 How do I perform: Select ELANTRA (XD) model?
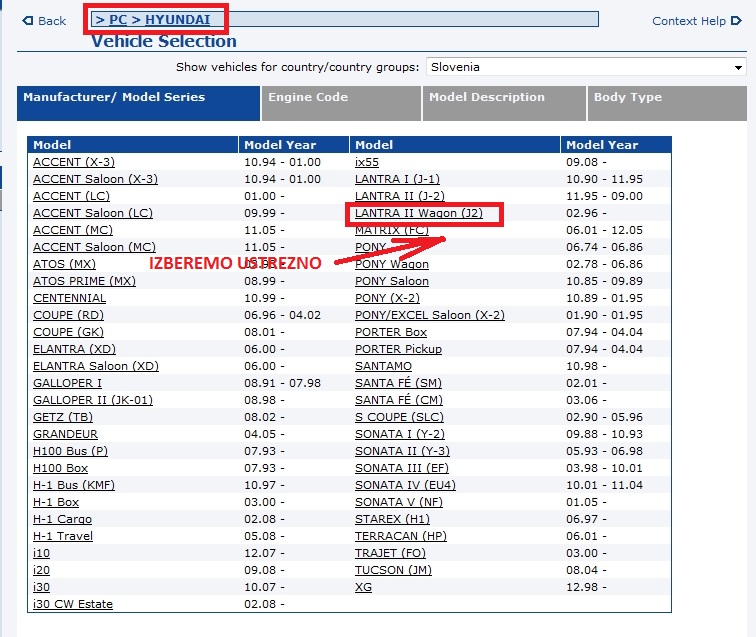tap(74, 349)
